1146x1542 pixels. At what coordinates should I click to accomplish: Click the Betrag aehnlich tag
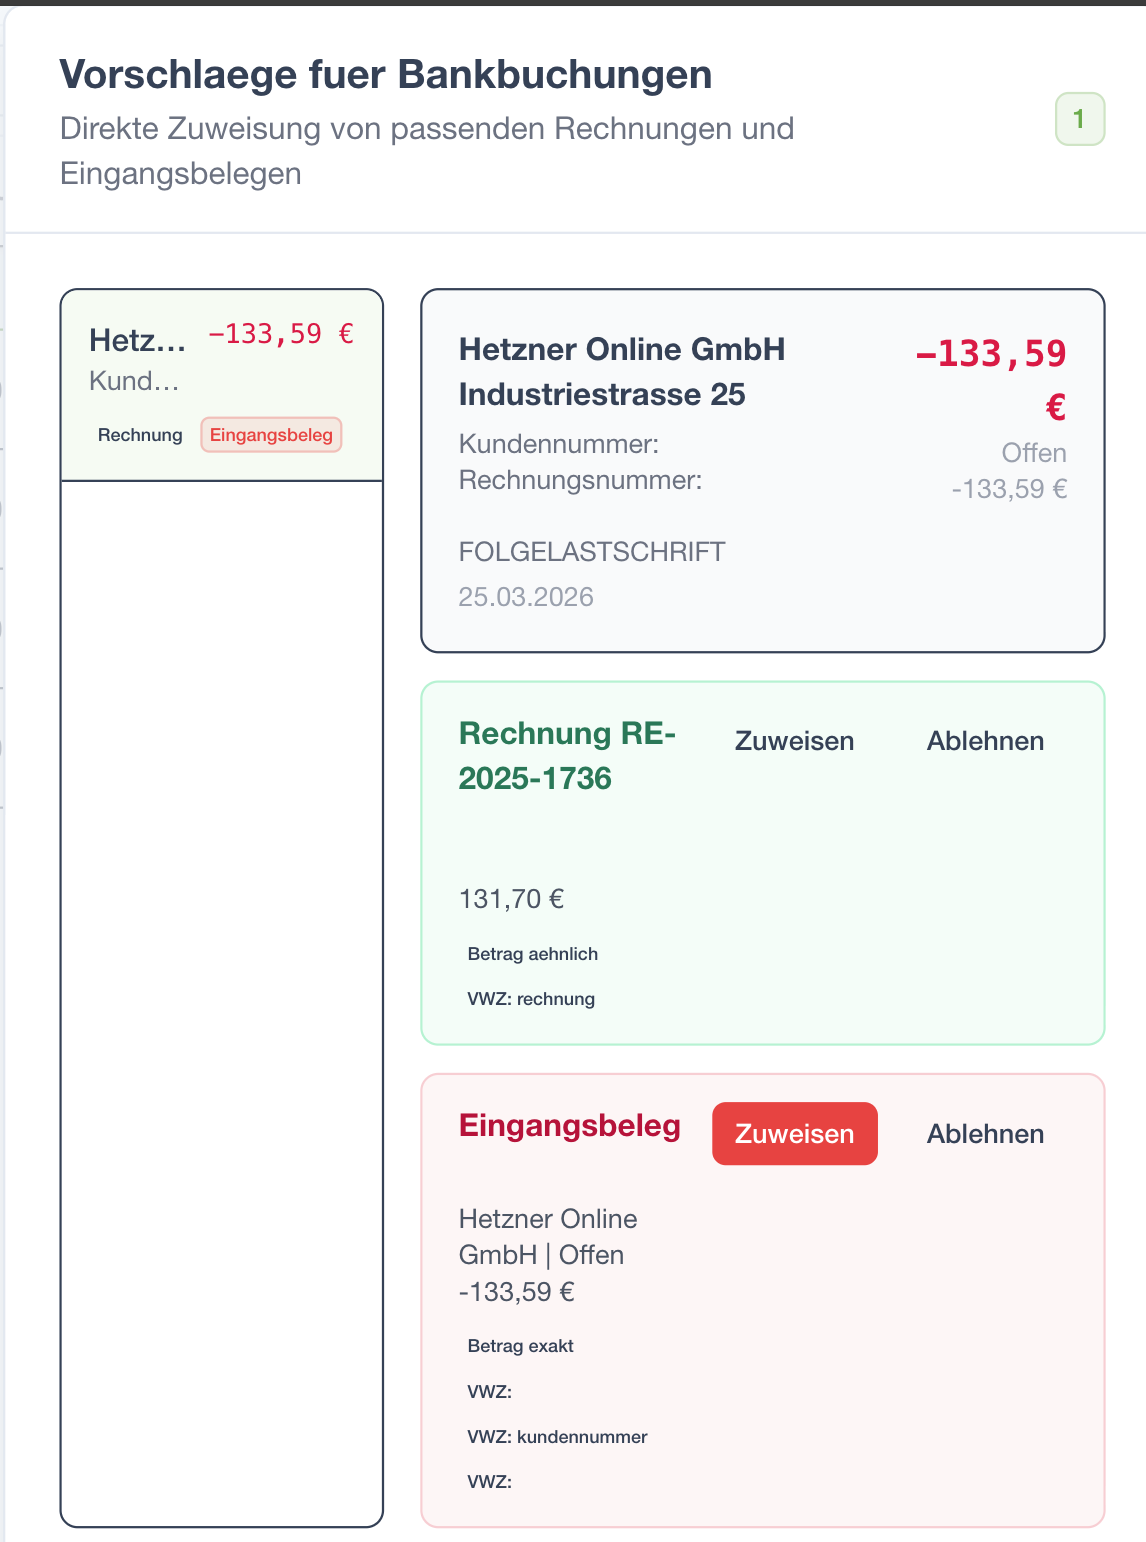[533, 954]
